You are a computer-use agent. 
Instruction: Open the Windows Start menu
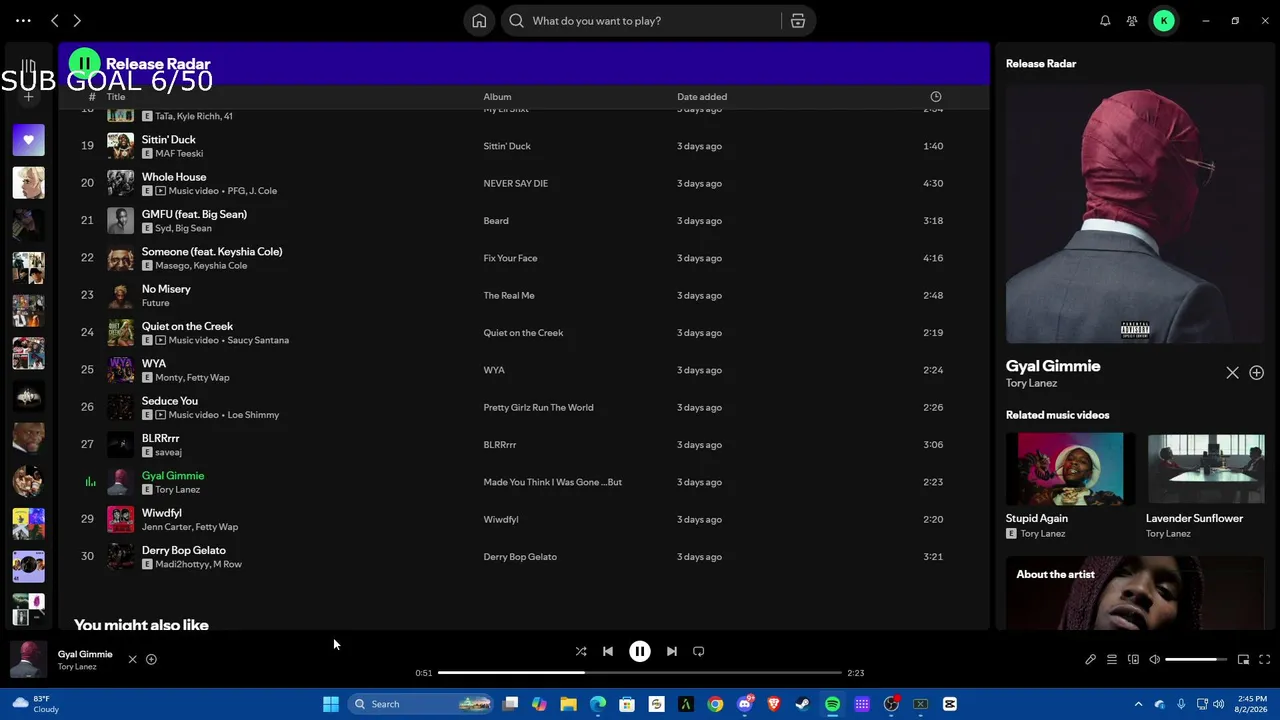[331, 704]
